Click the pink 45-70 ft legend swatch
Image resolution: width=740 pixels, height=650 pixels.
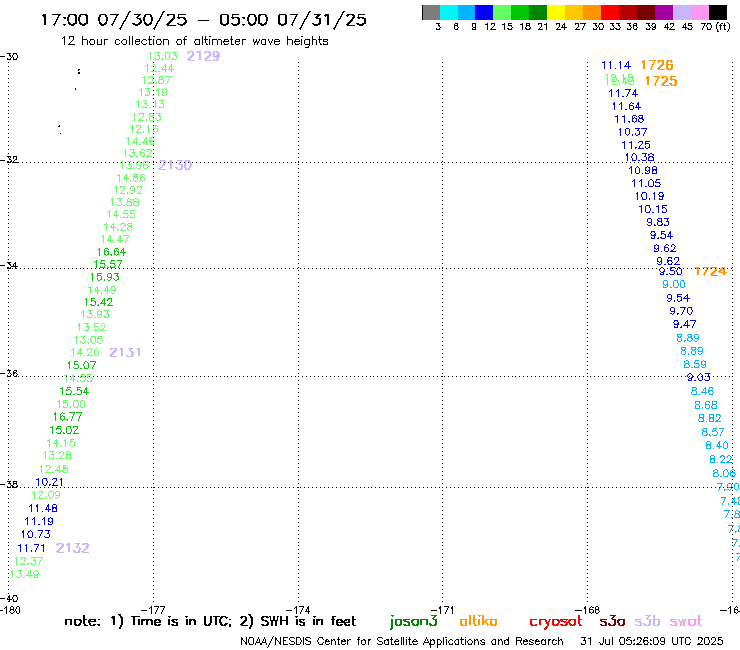[x=700, y=12]
